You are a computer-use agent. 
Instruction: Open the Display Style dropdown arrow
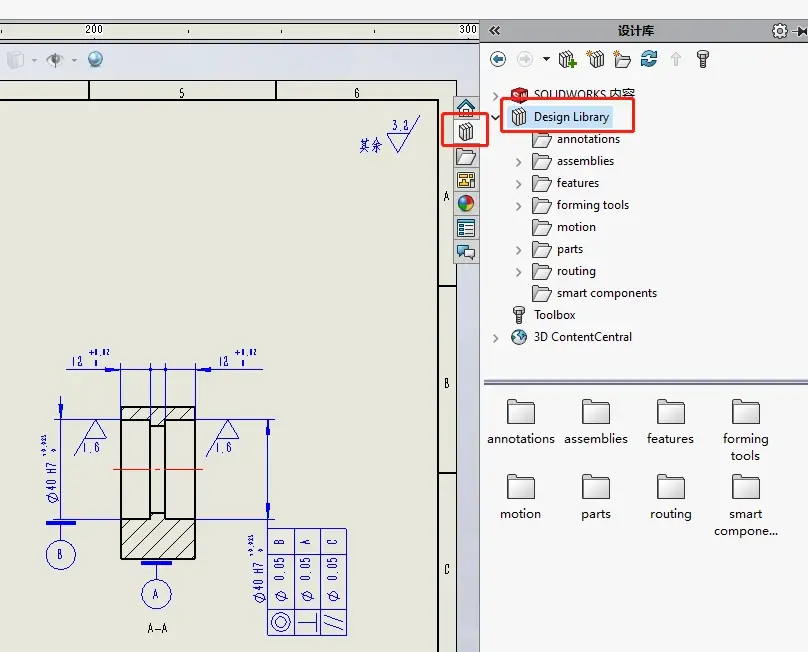(x=34, y=60)
